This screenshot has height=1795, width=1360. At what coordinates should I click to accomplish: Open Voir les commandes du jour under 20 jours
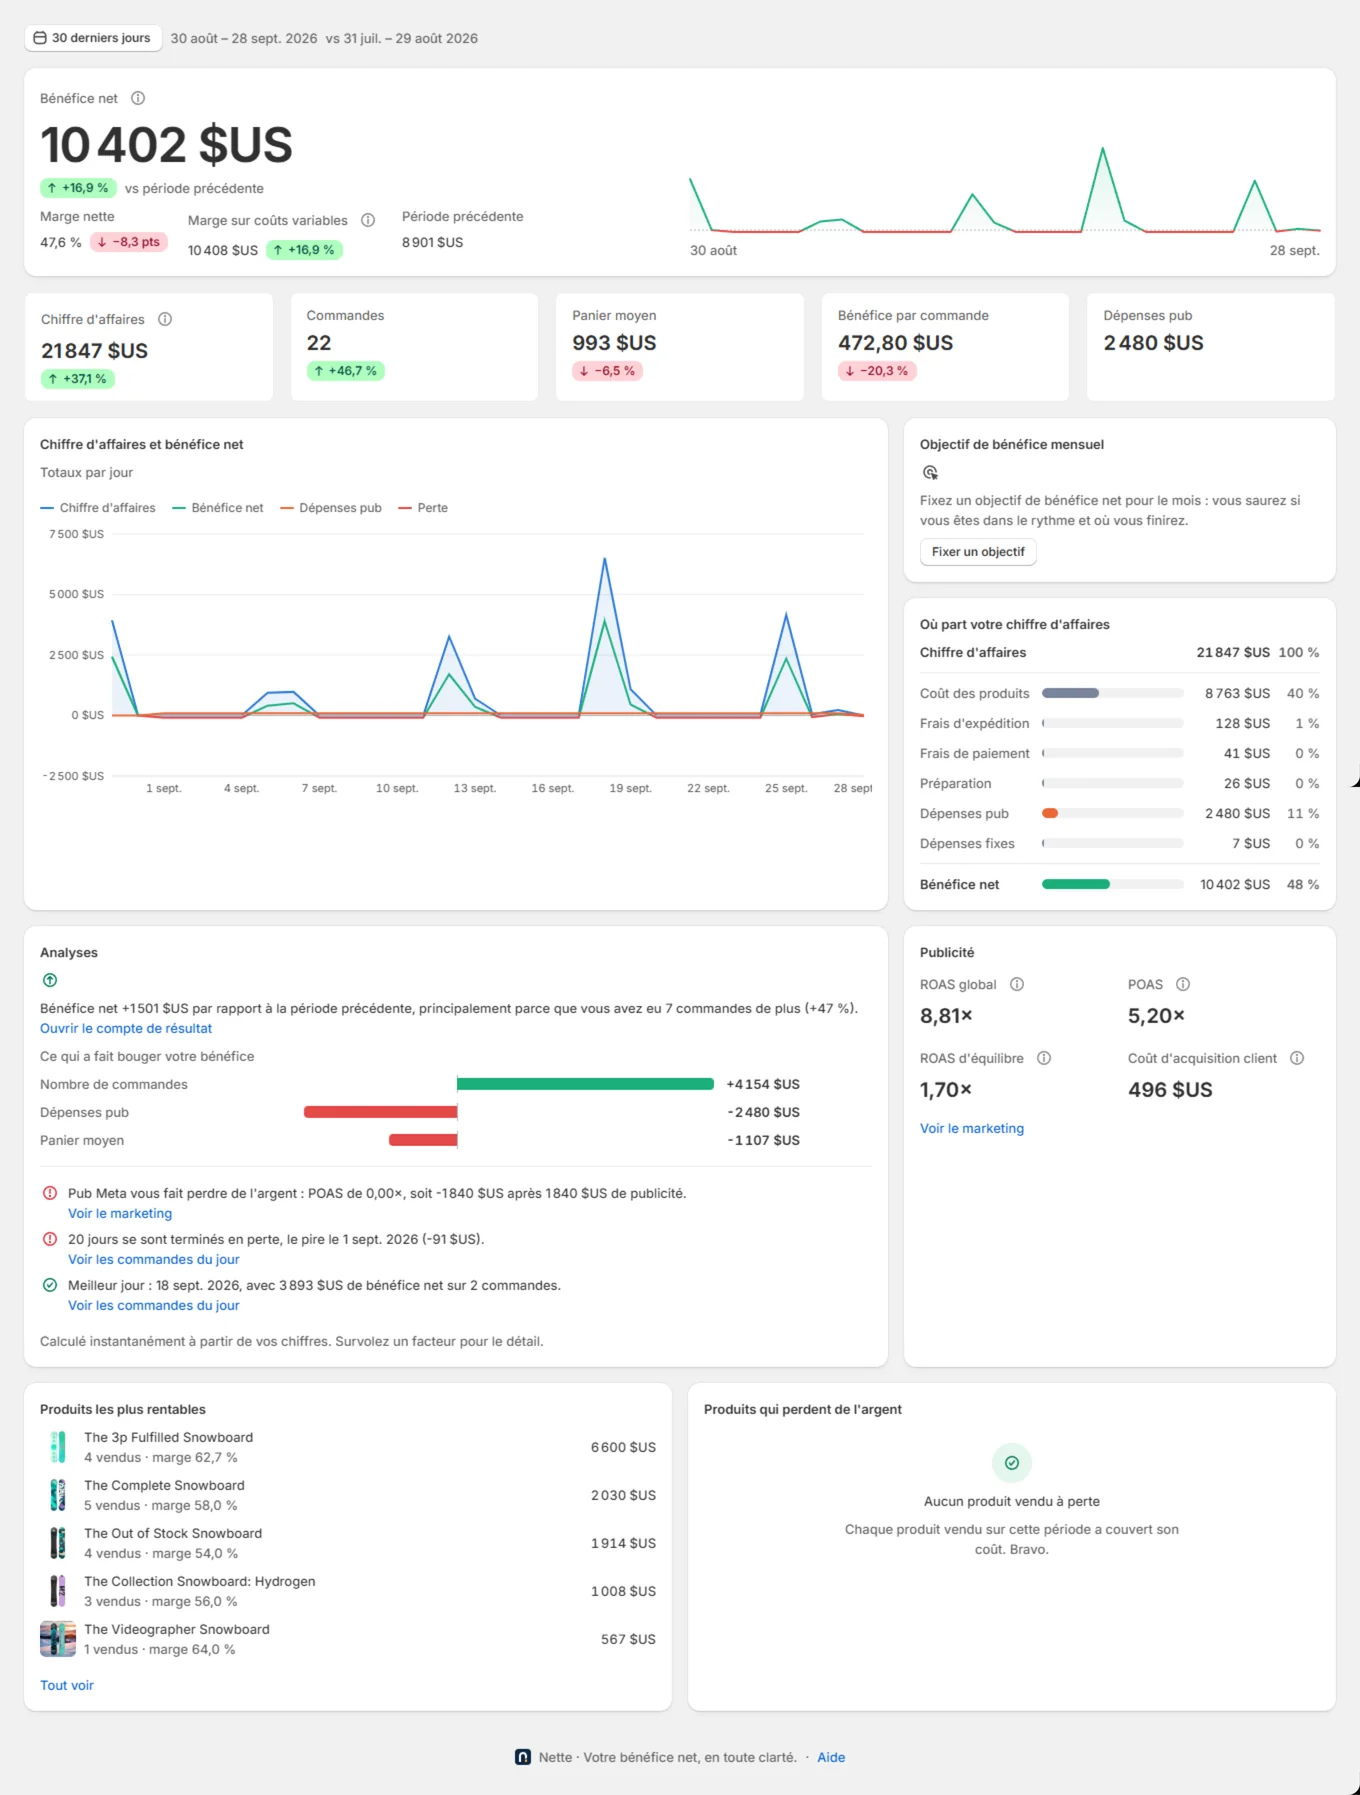[x=154, y=1259]
